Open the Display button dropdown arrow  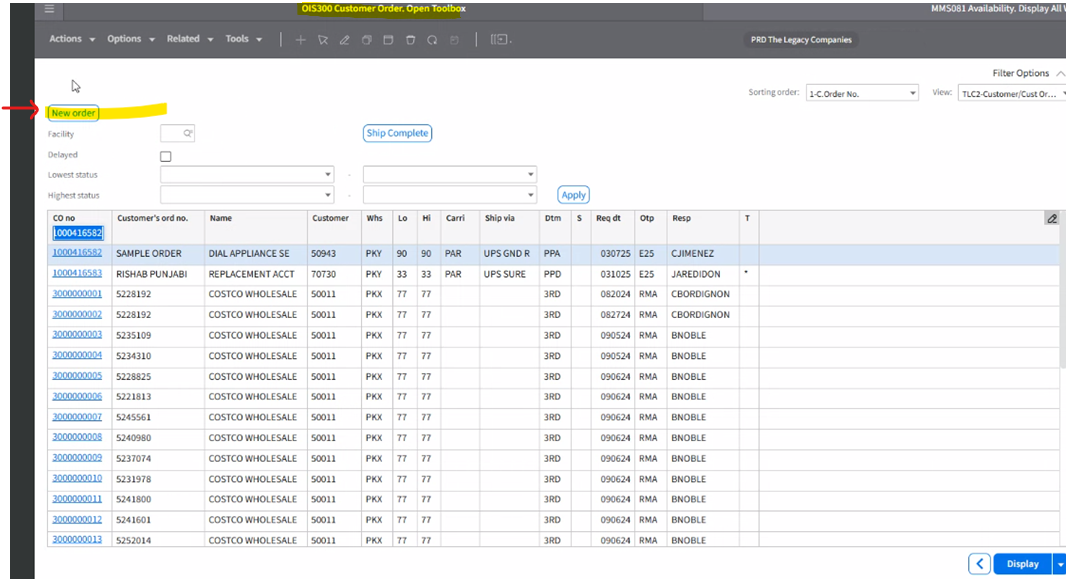tap(1060, 564)
